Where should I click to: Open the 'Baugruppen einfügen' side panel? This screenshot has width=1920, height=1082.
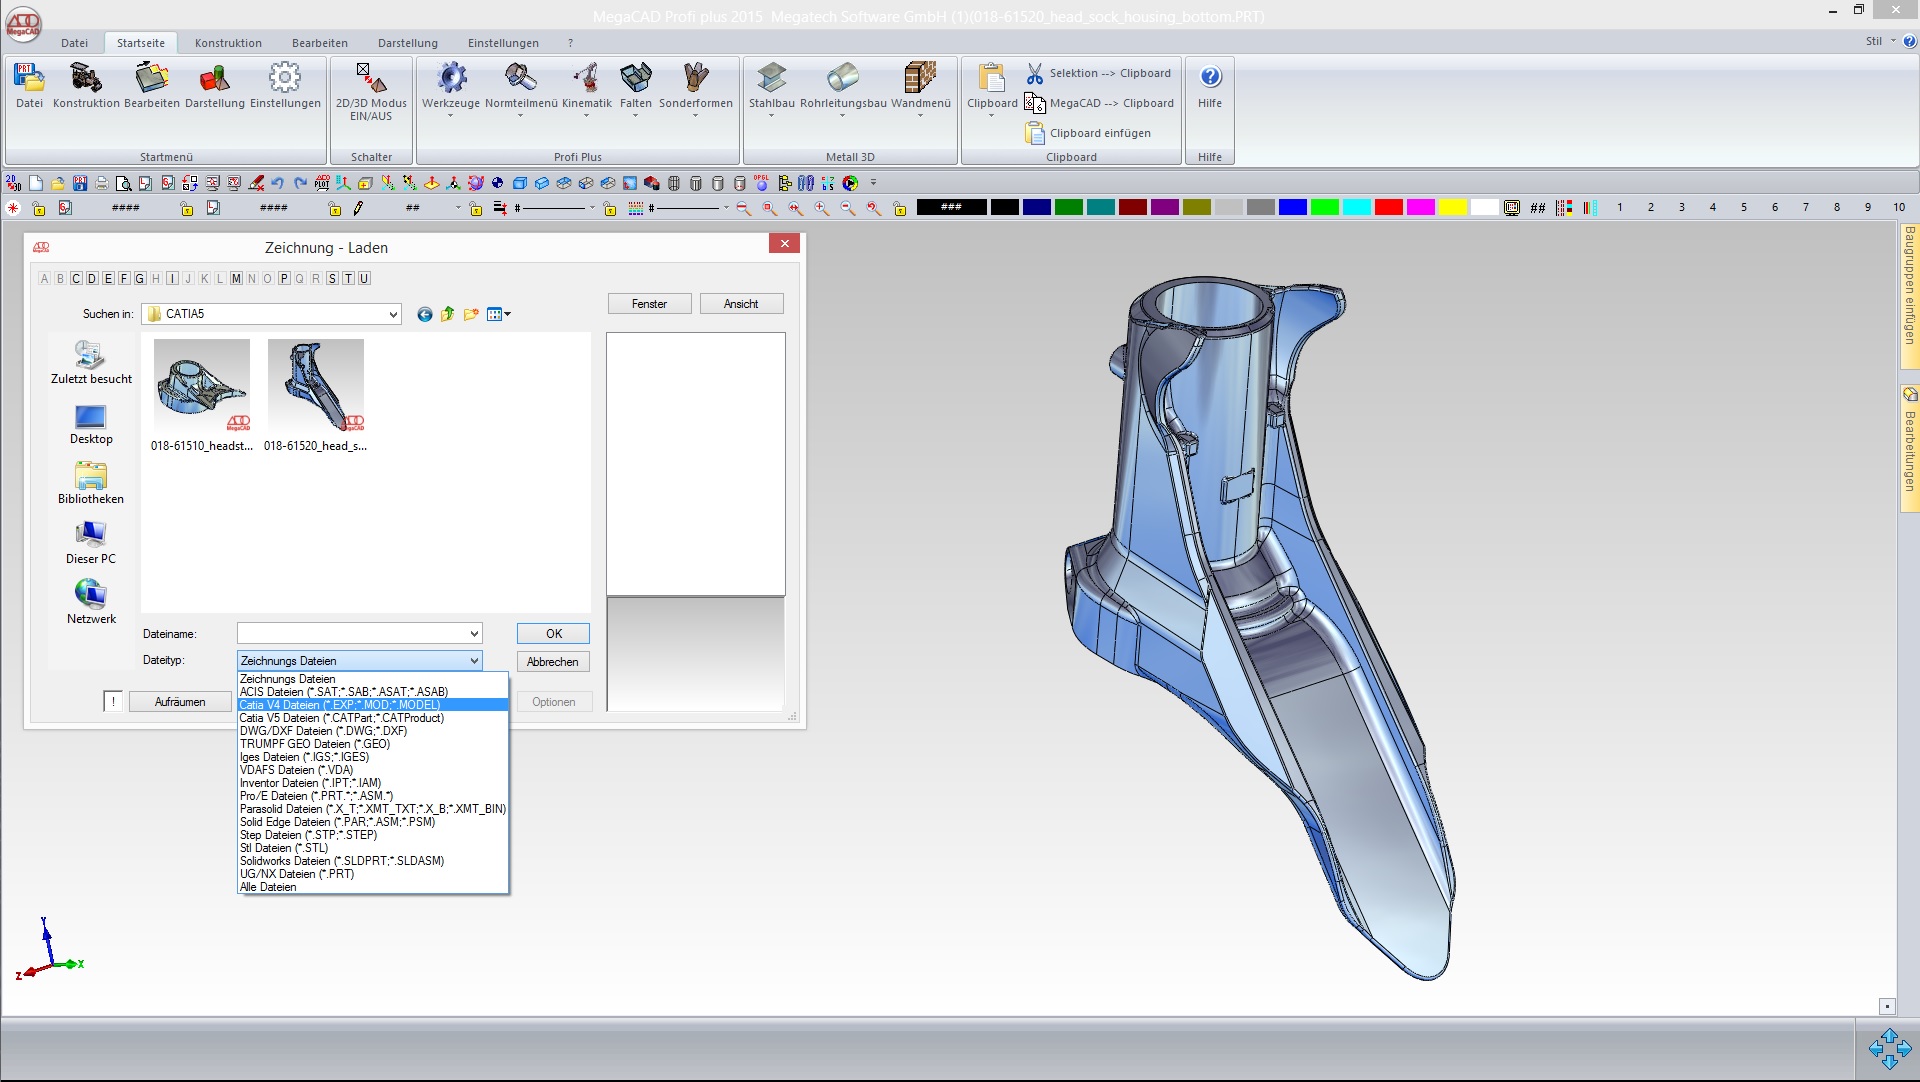1909,295
